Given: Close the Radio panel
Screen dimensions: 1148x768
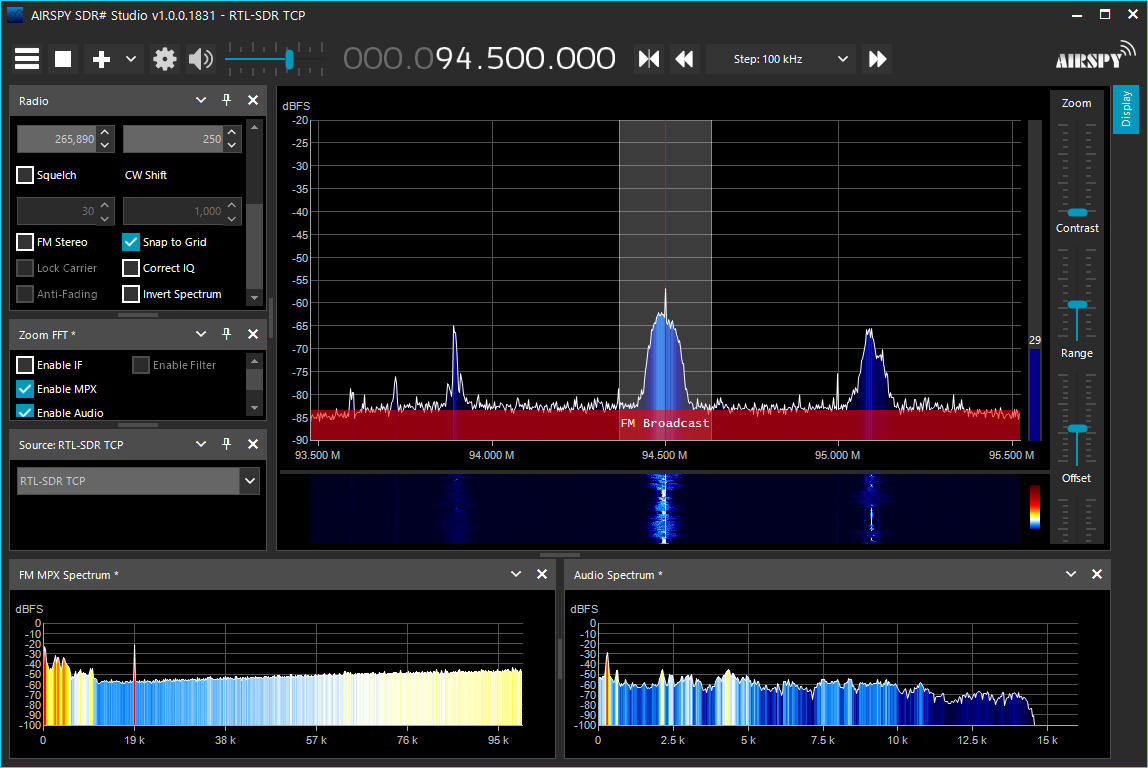Looking at the screenshot, I should click(x=253, y=100).
